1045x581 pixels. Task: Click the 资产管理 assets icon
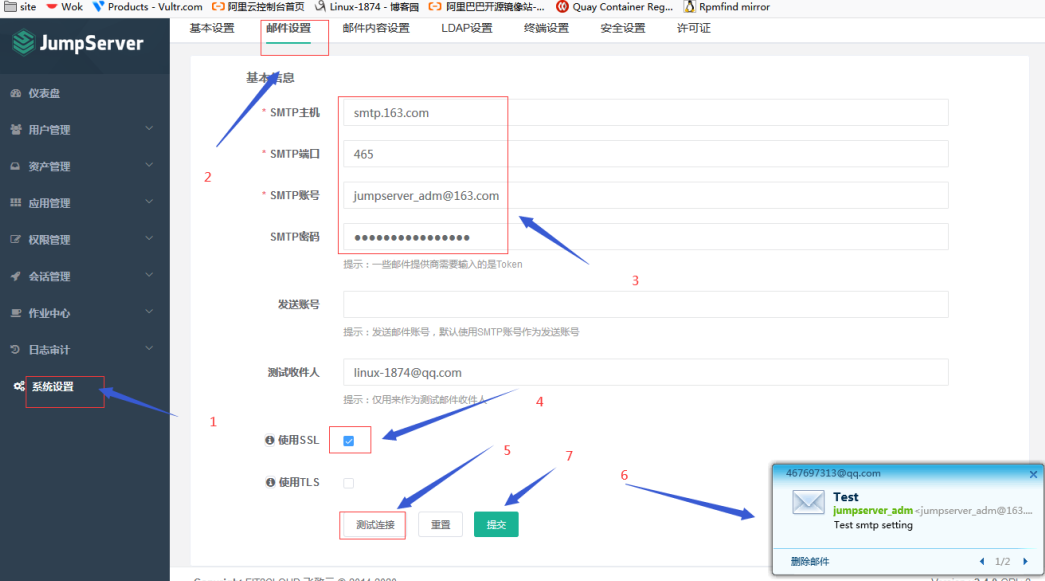click(15, 167)
